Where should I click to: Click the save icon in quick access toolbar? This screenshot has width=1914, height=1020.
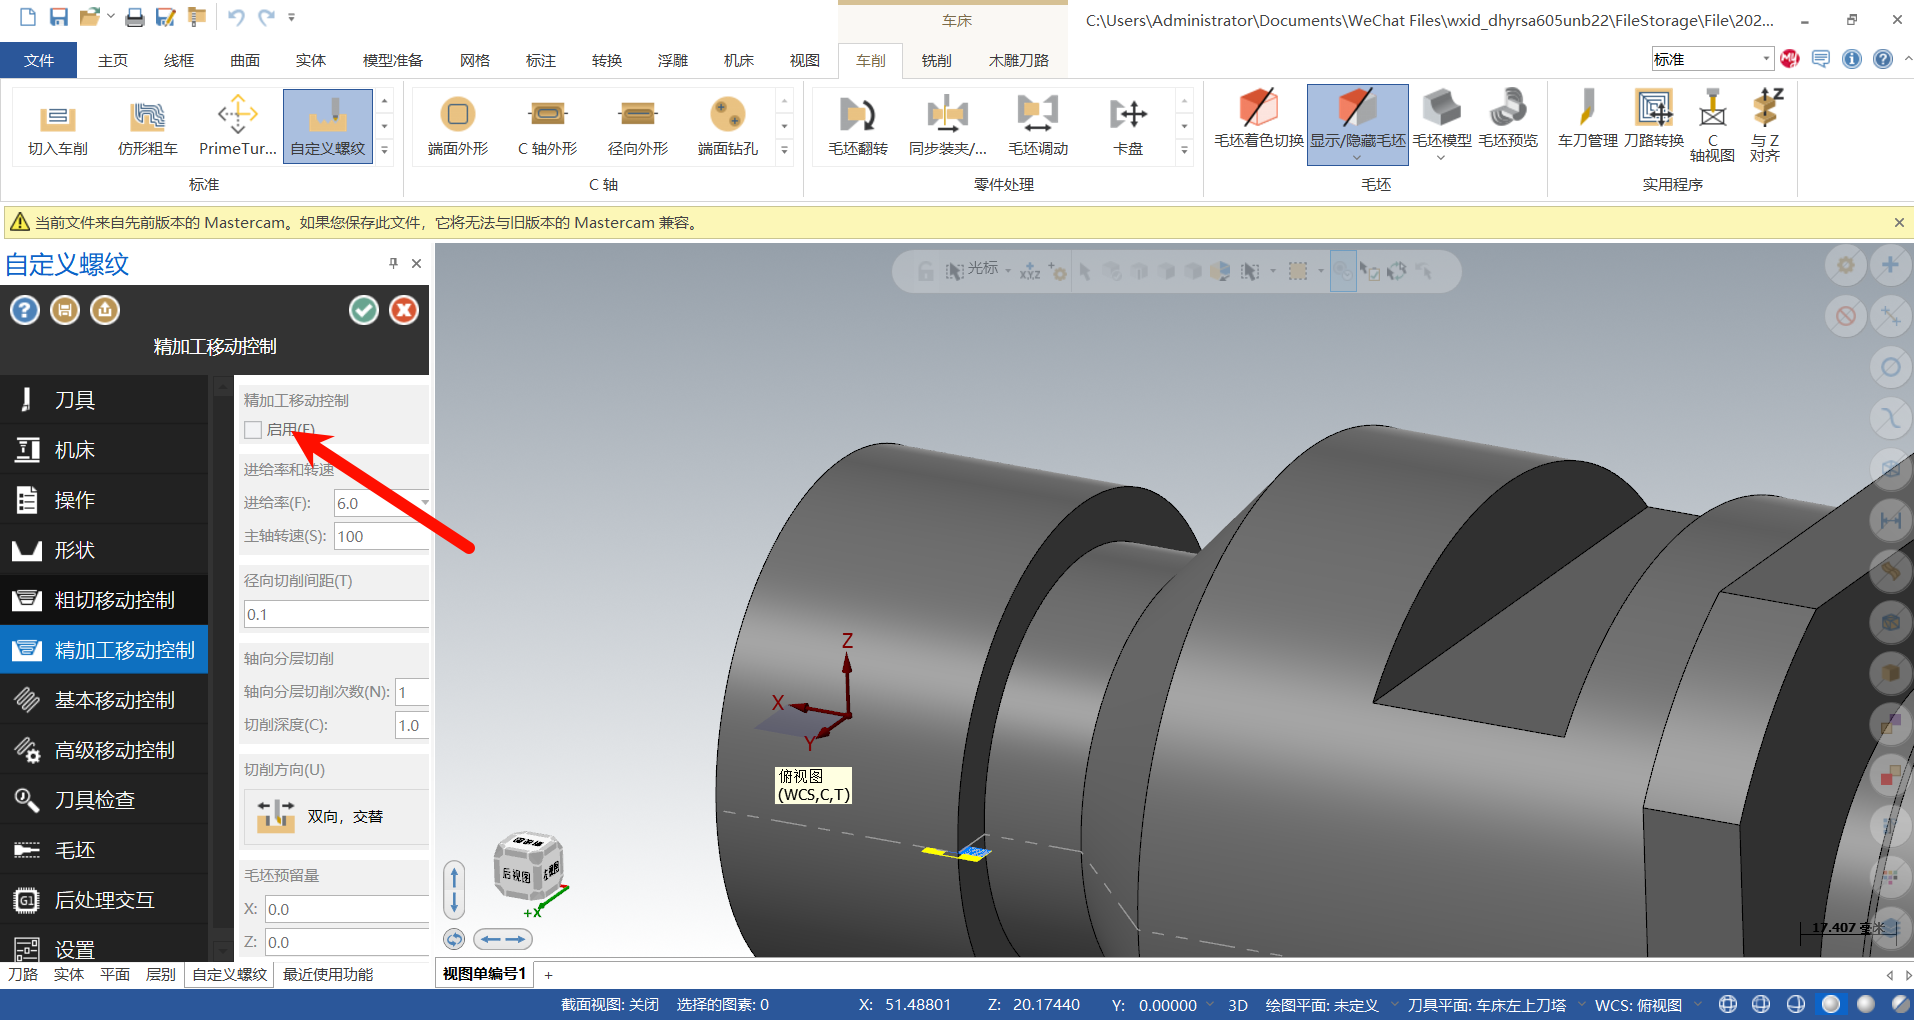(x=59, y=17)
